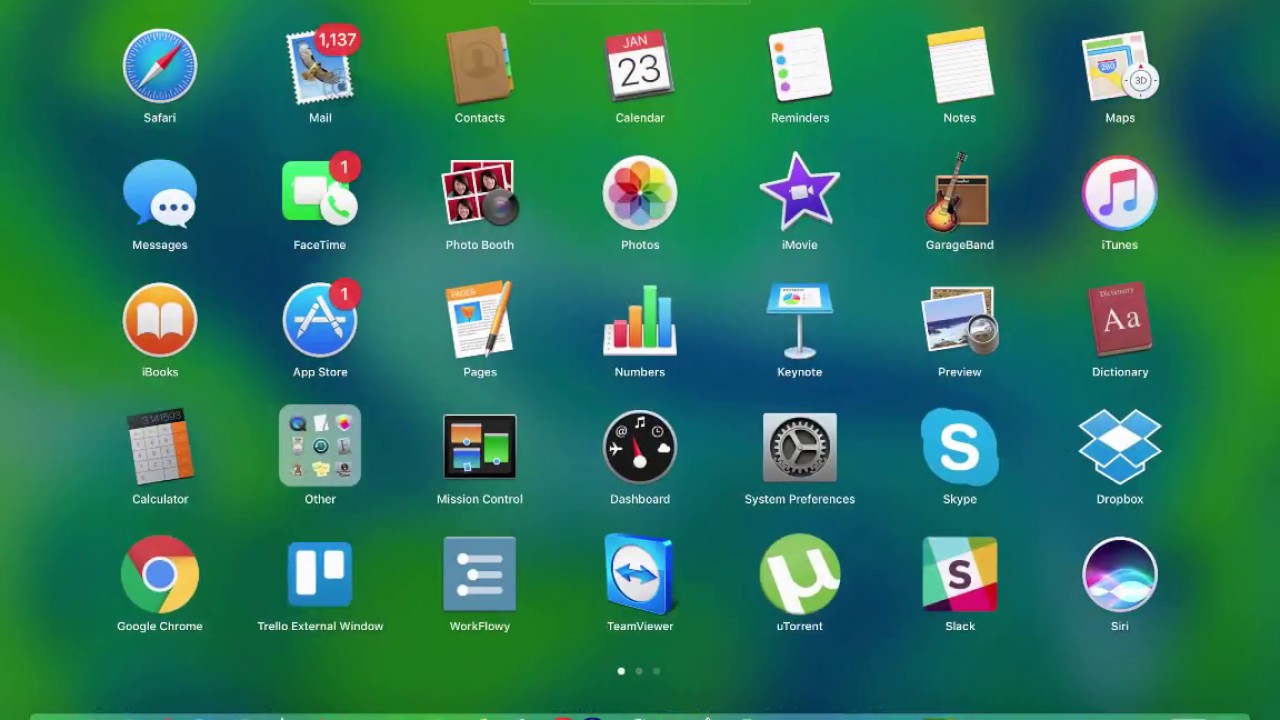Open the Calendar app showing Jan 23
Screen dimensions: 1280x720
640,66
